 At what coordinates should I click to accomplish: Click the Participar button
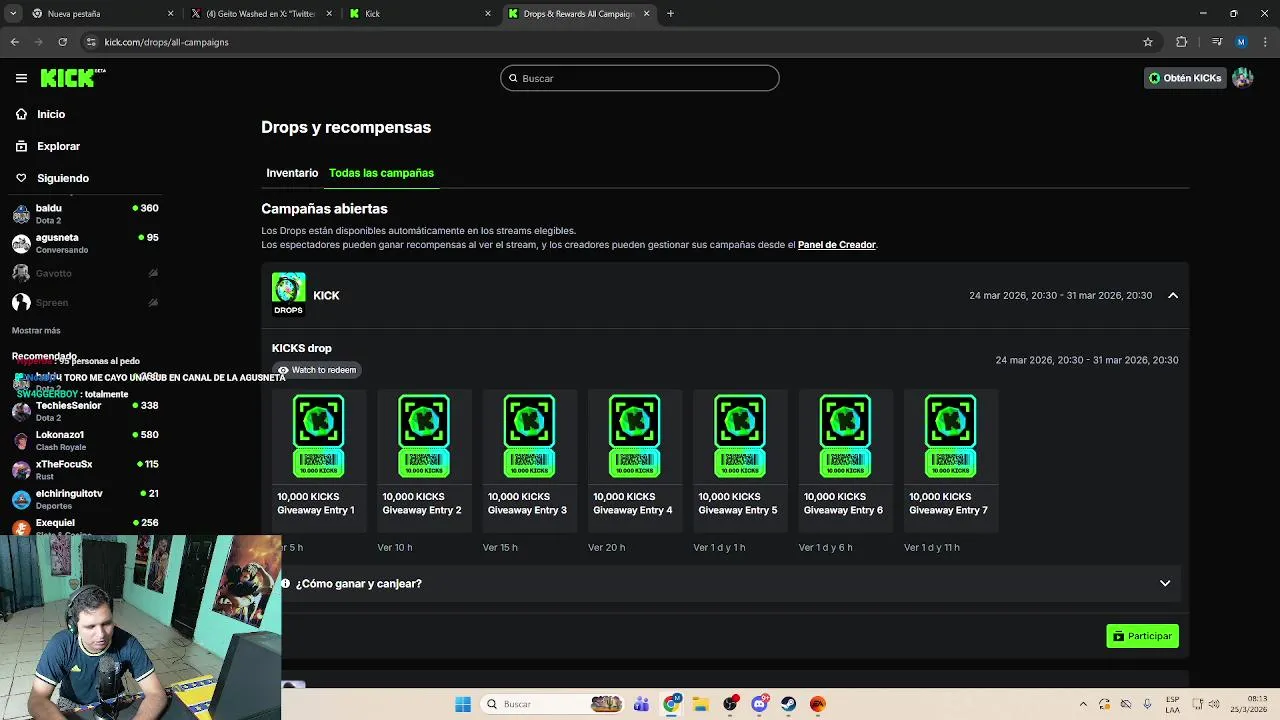click(1142, 636)
